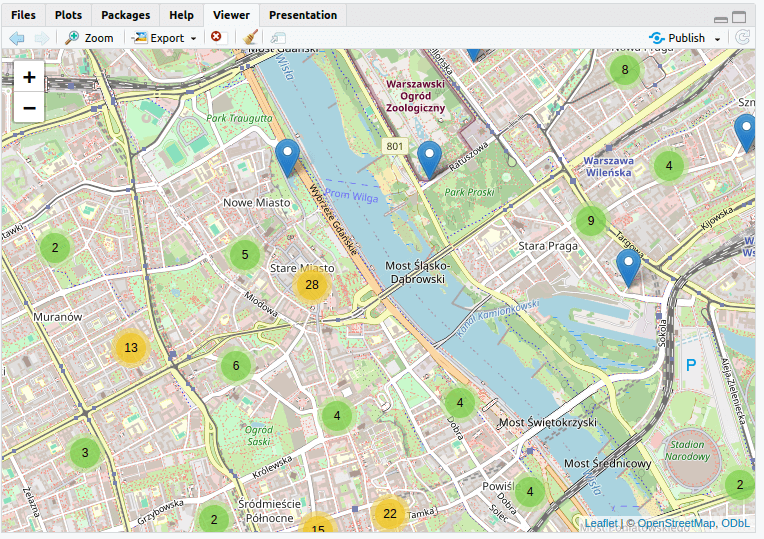Switch to the Packages tab
Viewport: 764px width, 539px height.
(126, 15)
